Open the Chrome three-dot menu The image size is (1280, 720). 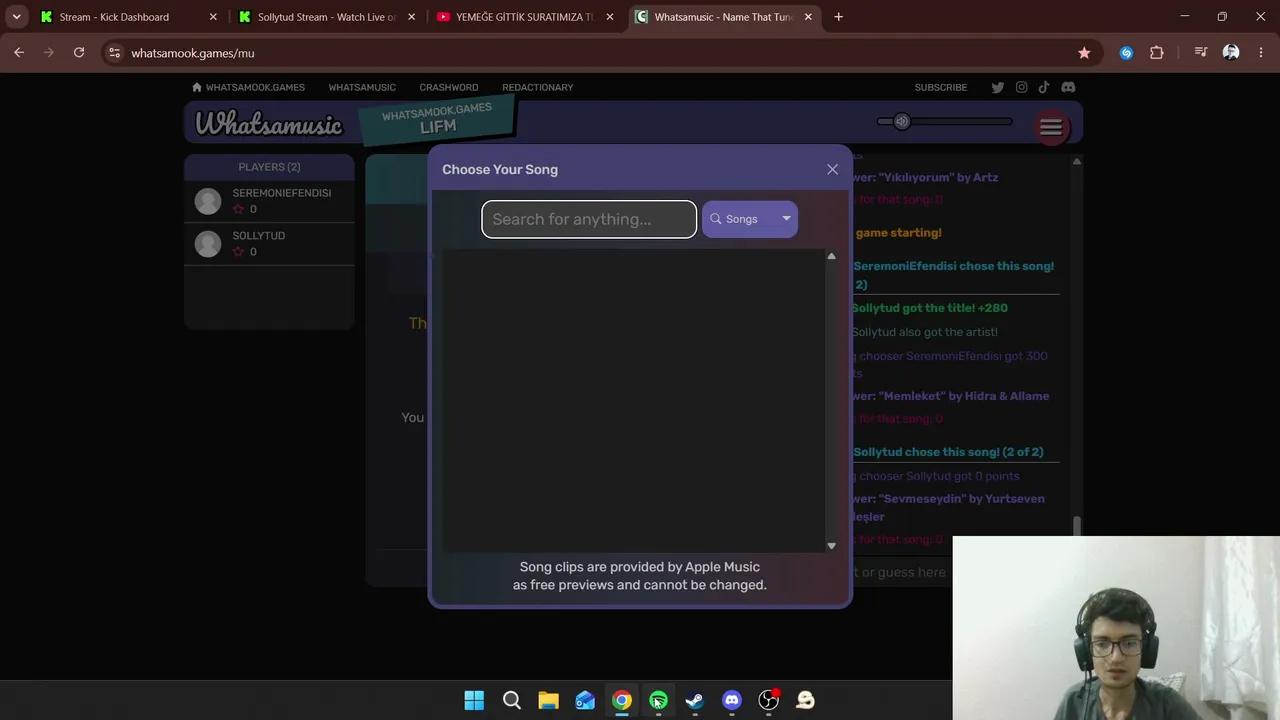click(1259, 53)
